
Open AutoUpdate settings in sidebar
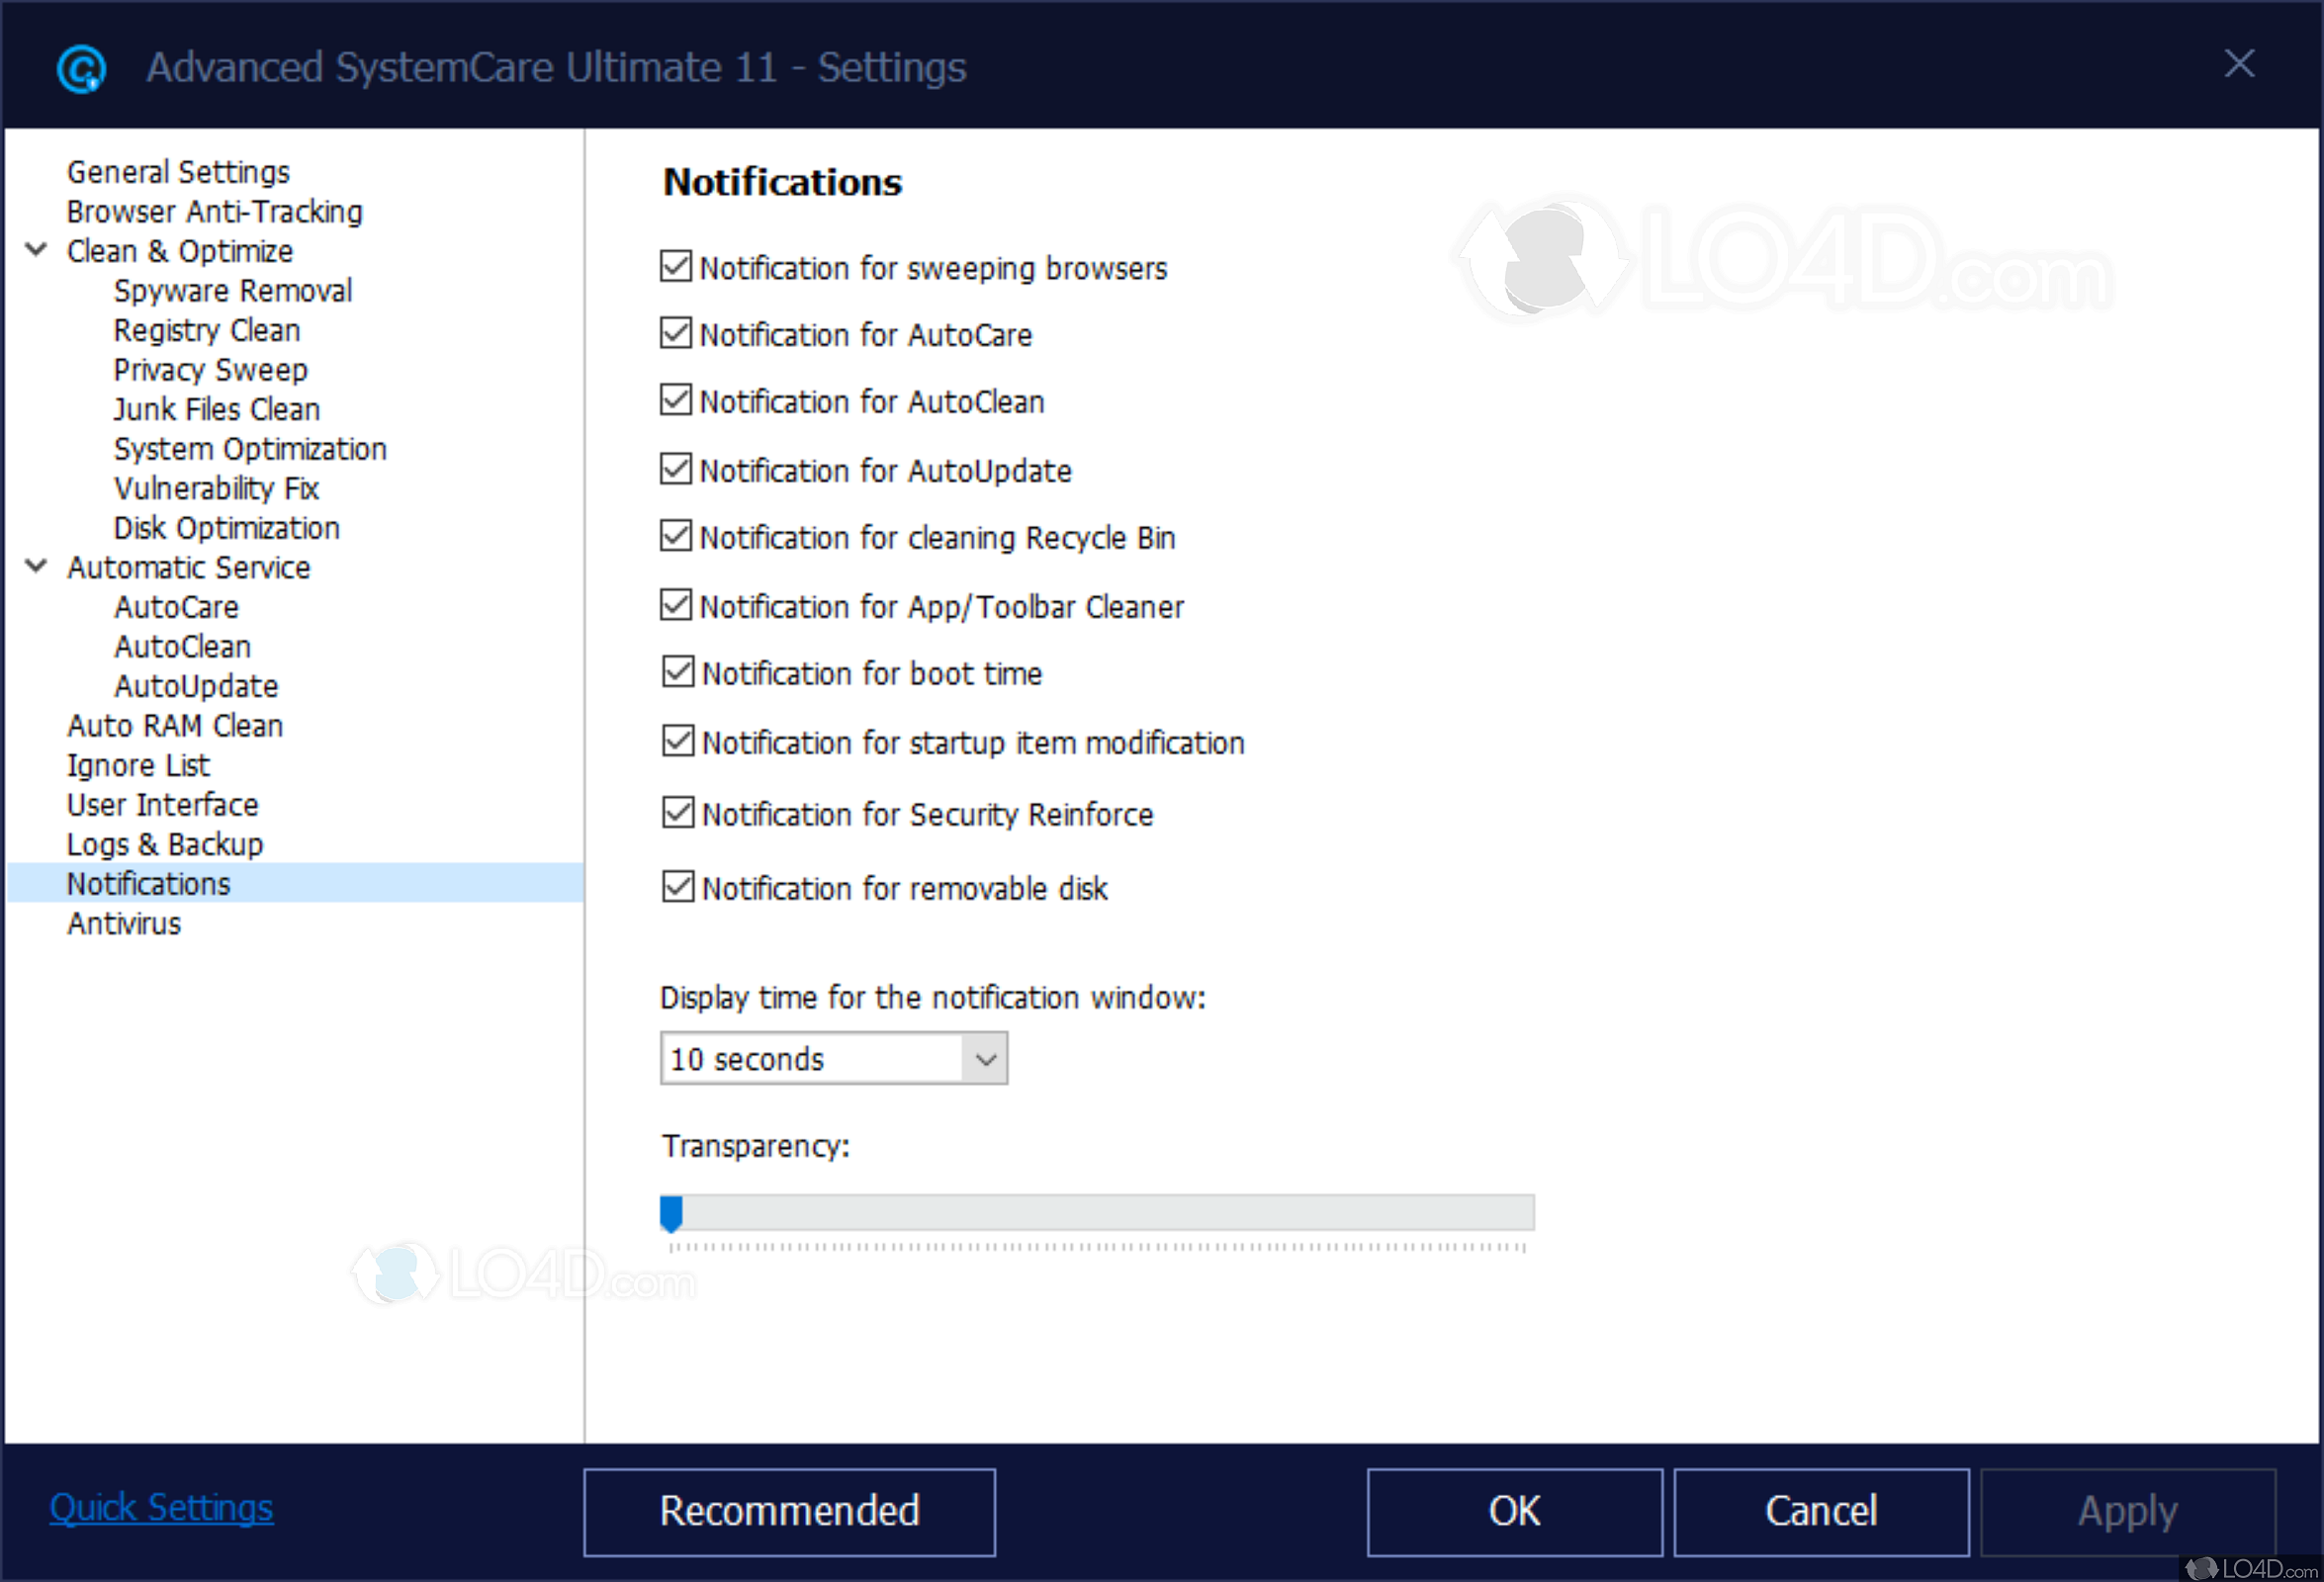tap(196, 686)
